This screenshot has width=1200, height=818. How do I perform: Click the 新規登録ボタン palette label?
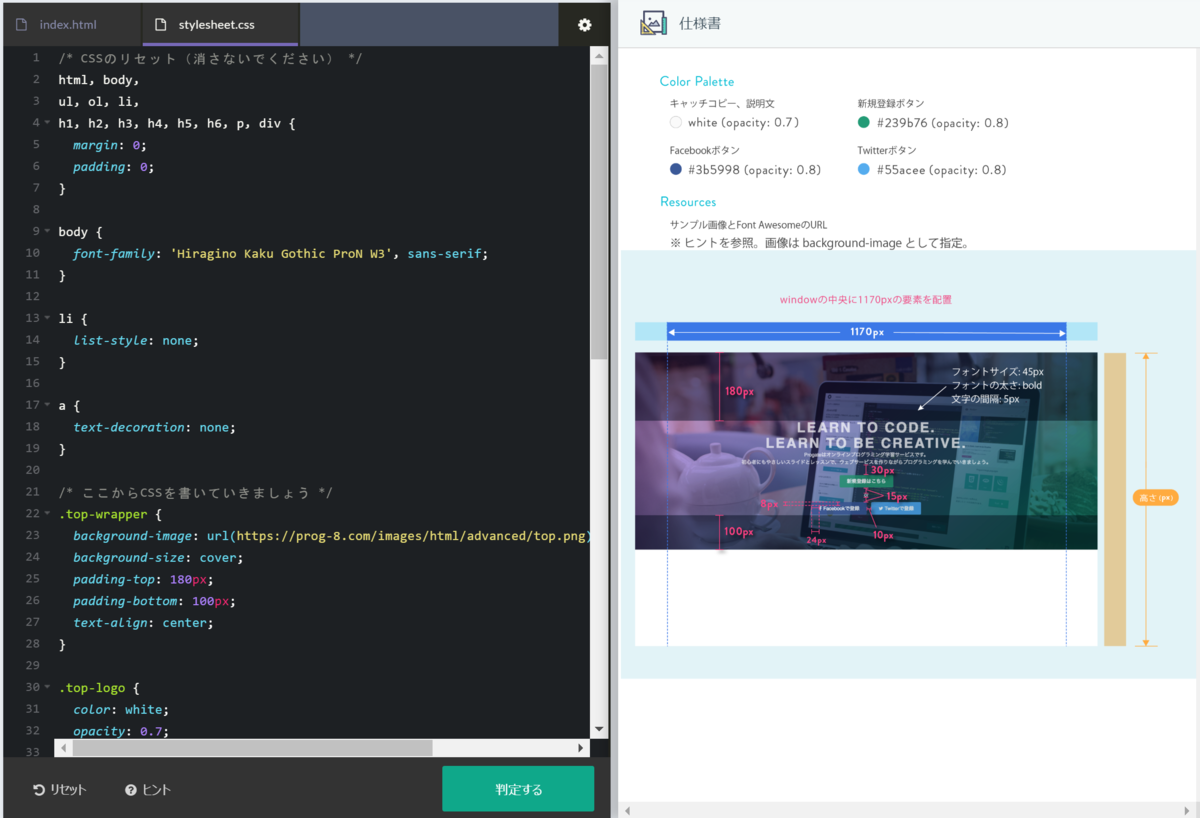coord(891,103)
